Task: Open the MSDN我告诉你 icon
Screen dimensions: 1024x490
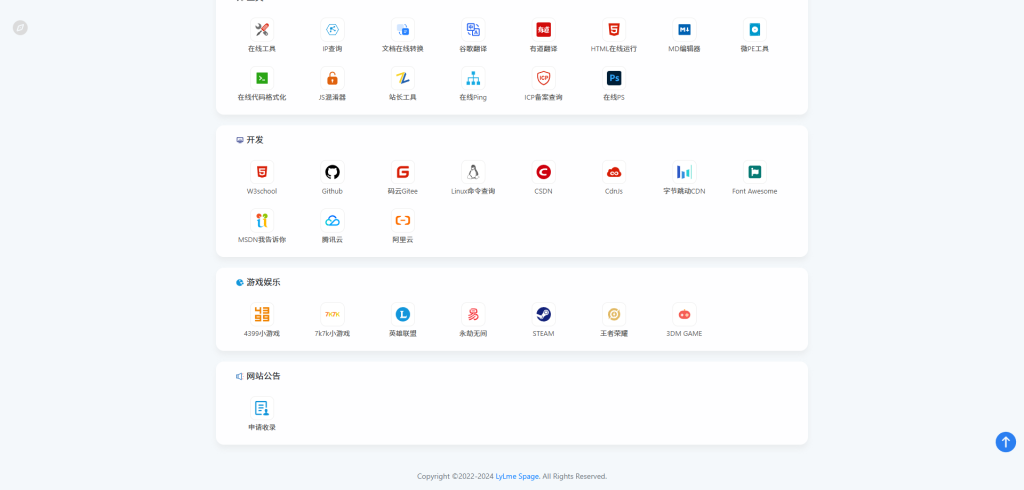Action: pos(262,220)
